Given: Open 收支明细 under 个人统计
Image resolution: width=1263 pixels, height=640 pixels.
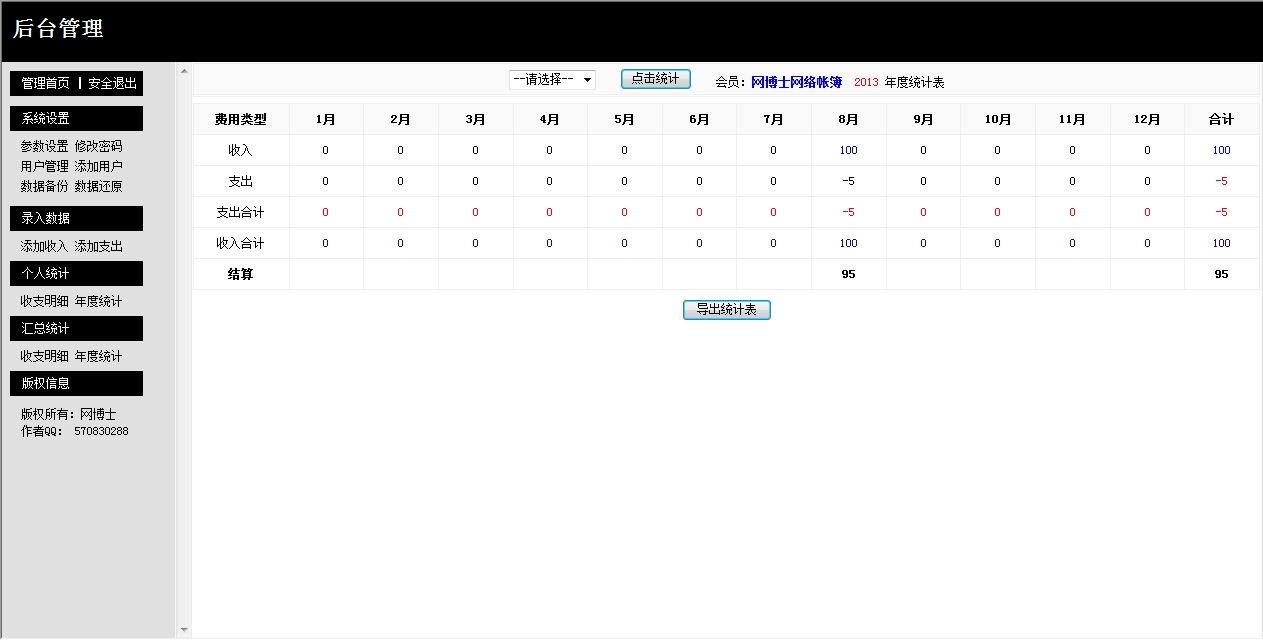Looking at the screenshot, I should (x=44, y=301).
